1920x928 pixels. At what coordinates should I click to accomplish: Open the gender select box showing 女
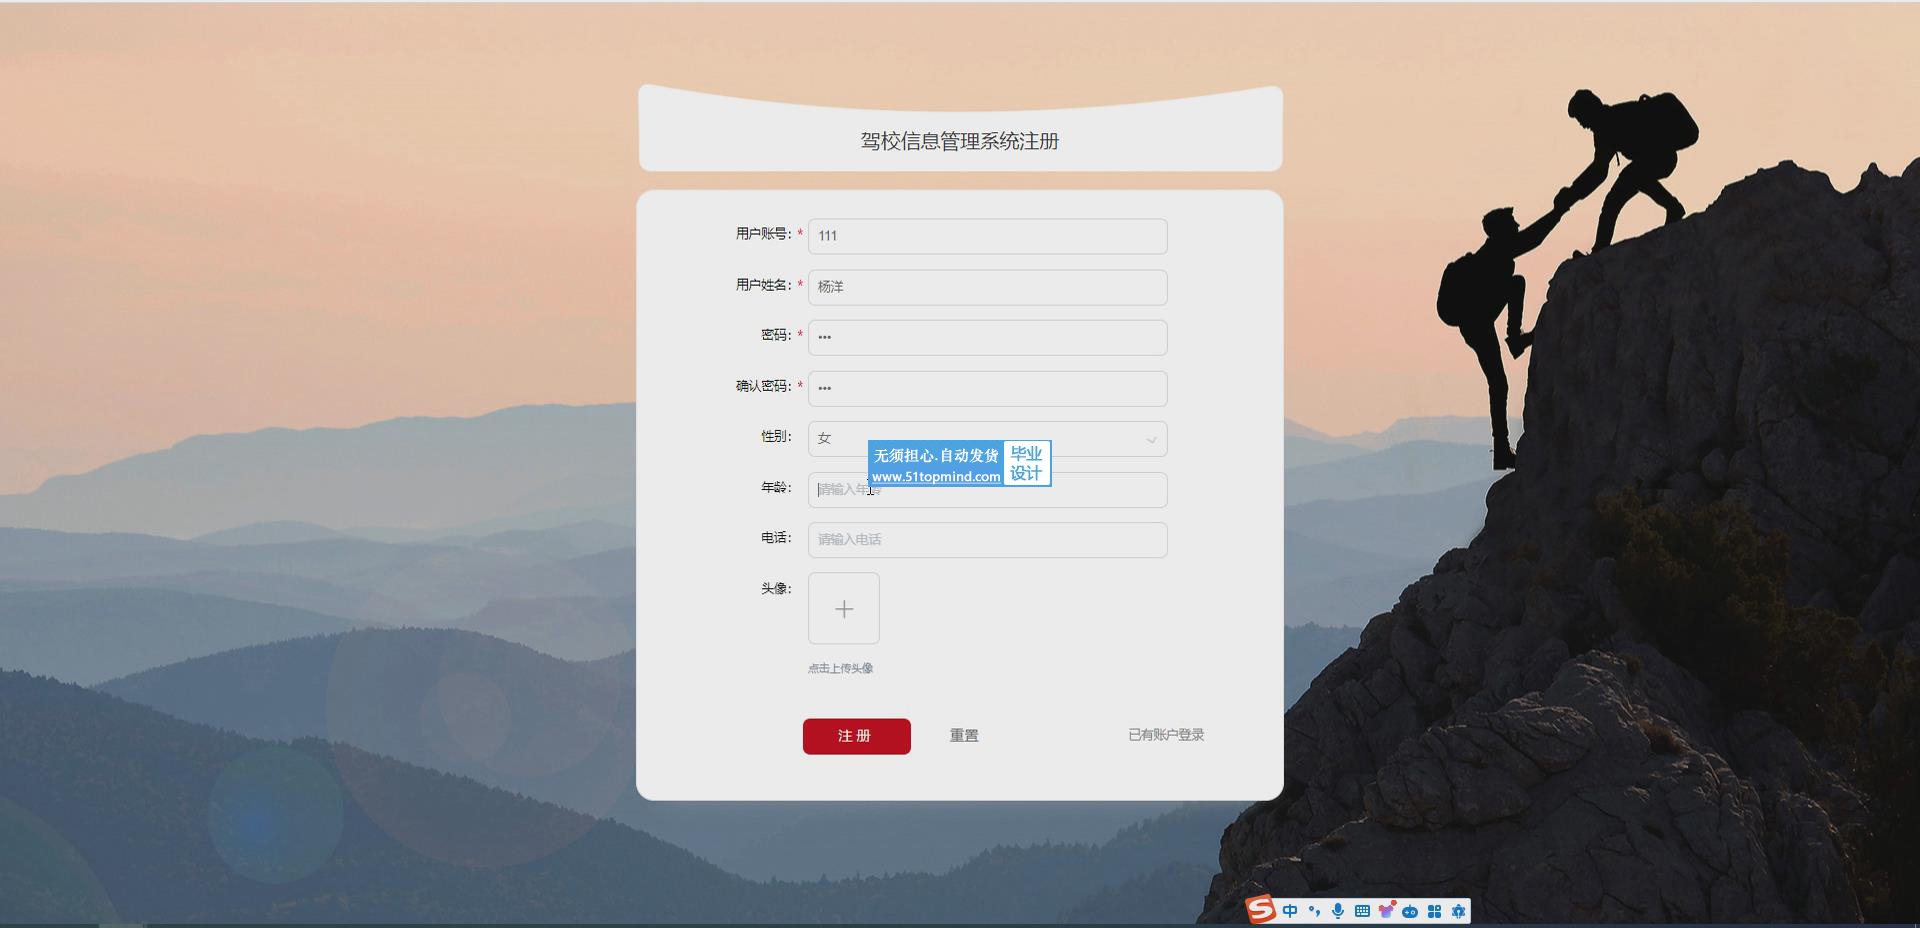point(987,439)
